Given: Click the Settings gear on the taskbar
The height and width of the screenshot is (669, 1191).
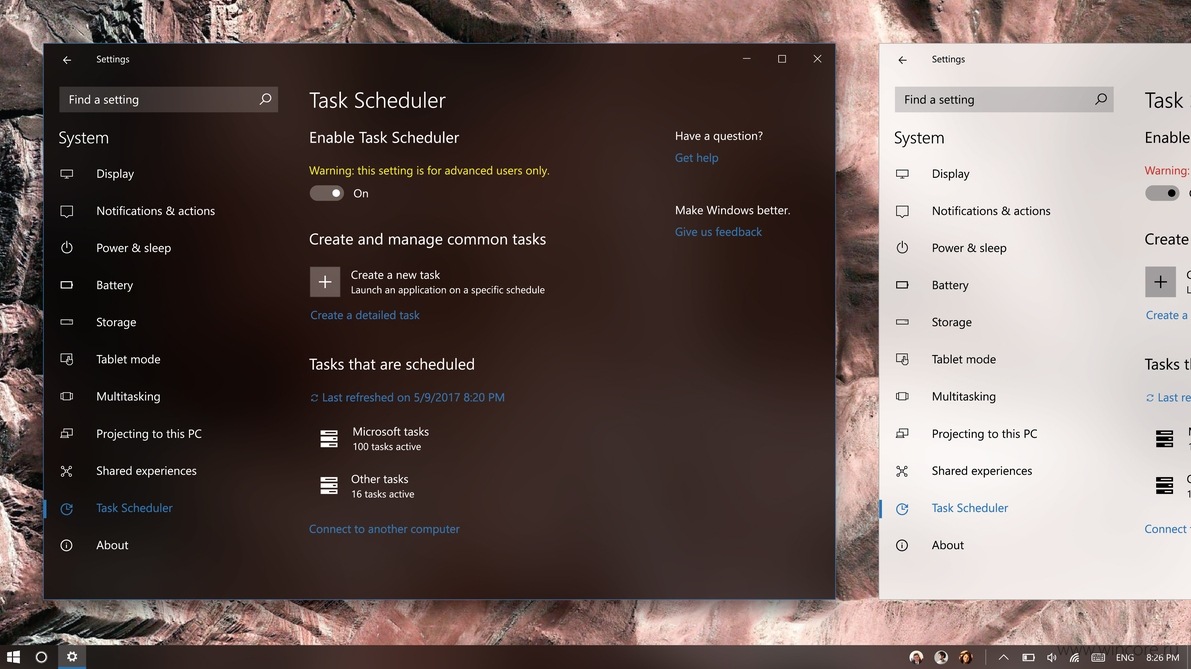Looking at the screenshot, I should [72, 657].
